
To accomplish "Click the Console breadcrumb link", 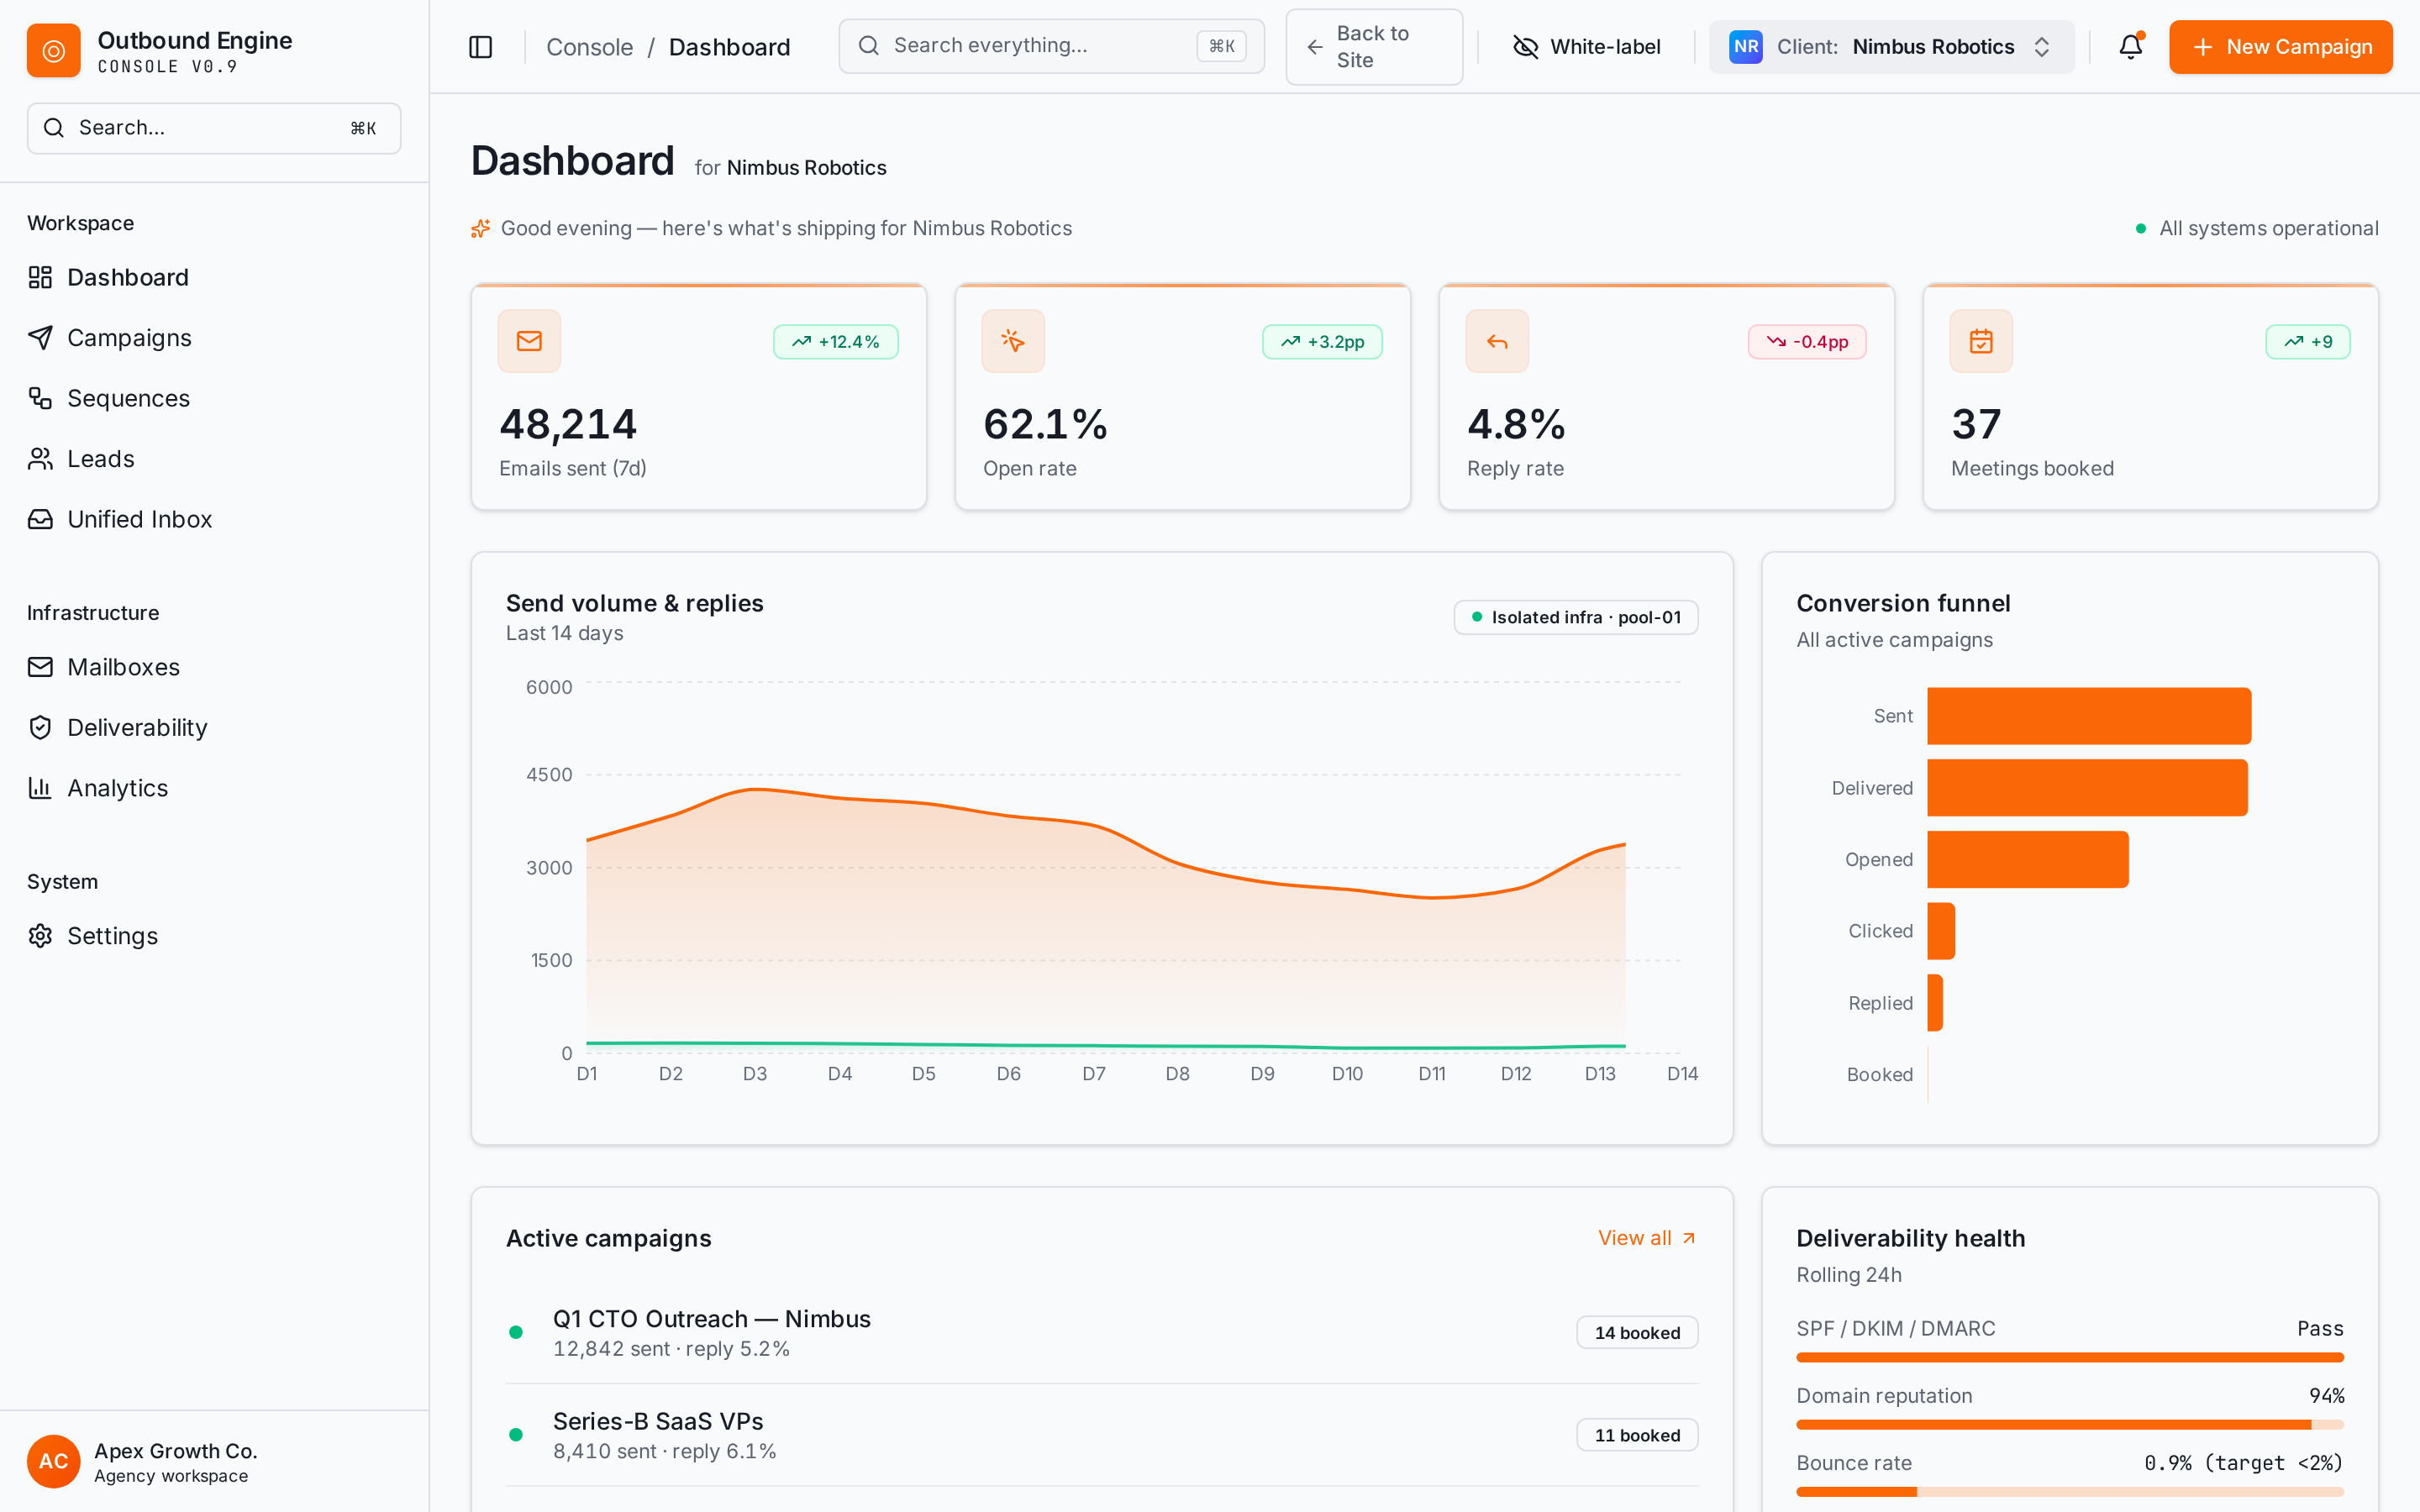I will pos(589,47).
